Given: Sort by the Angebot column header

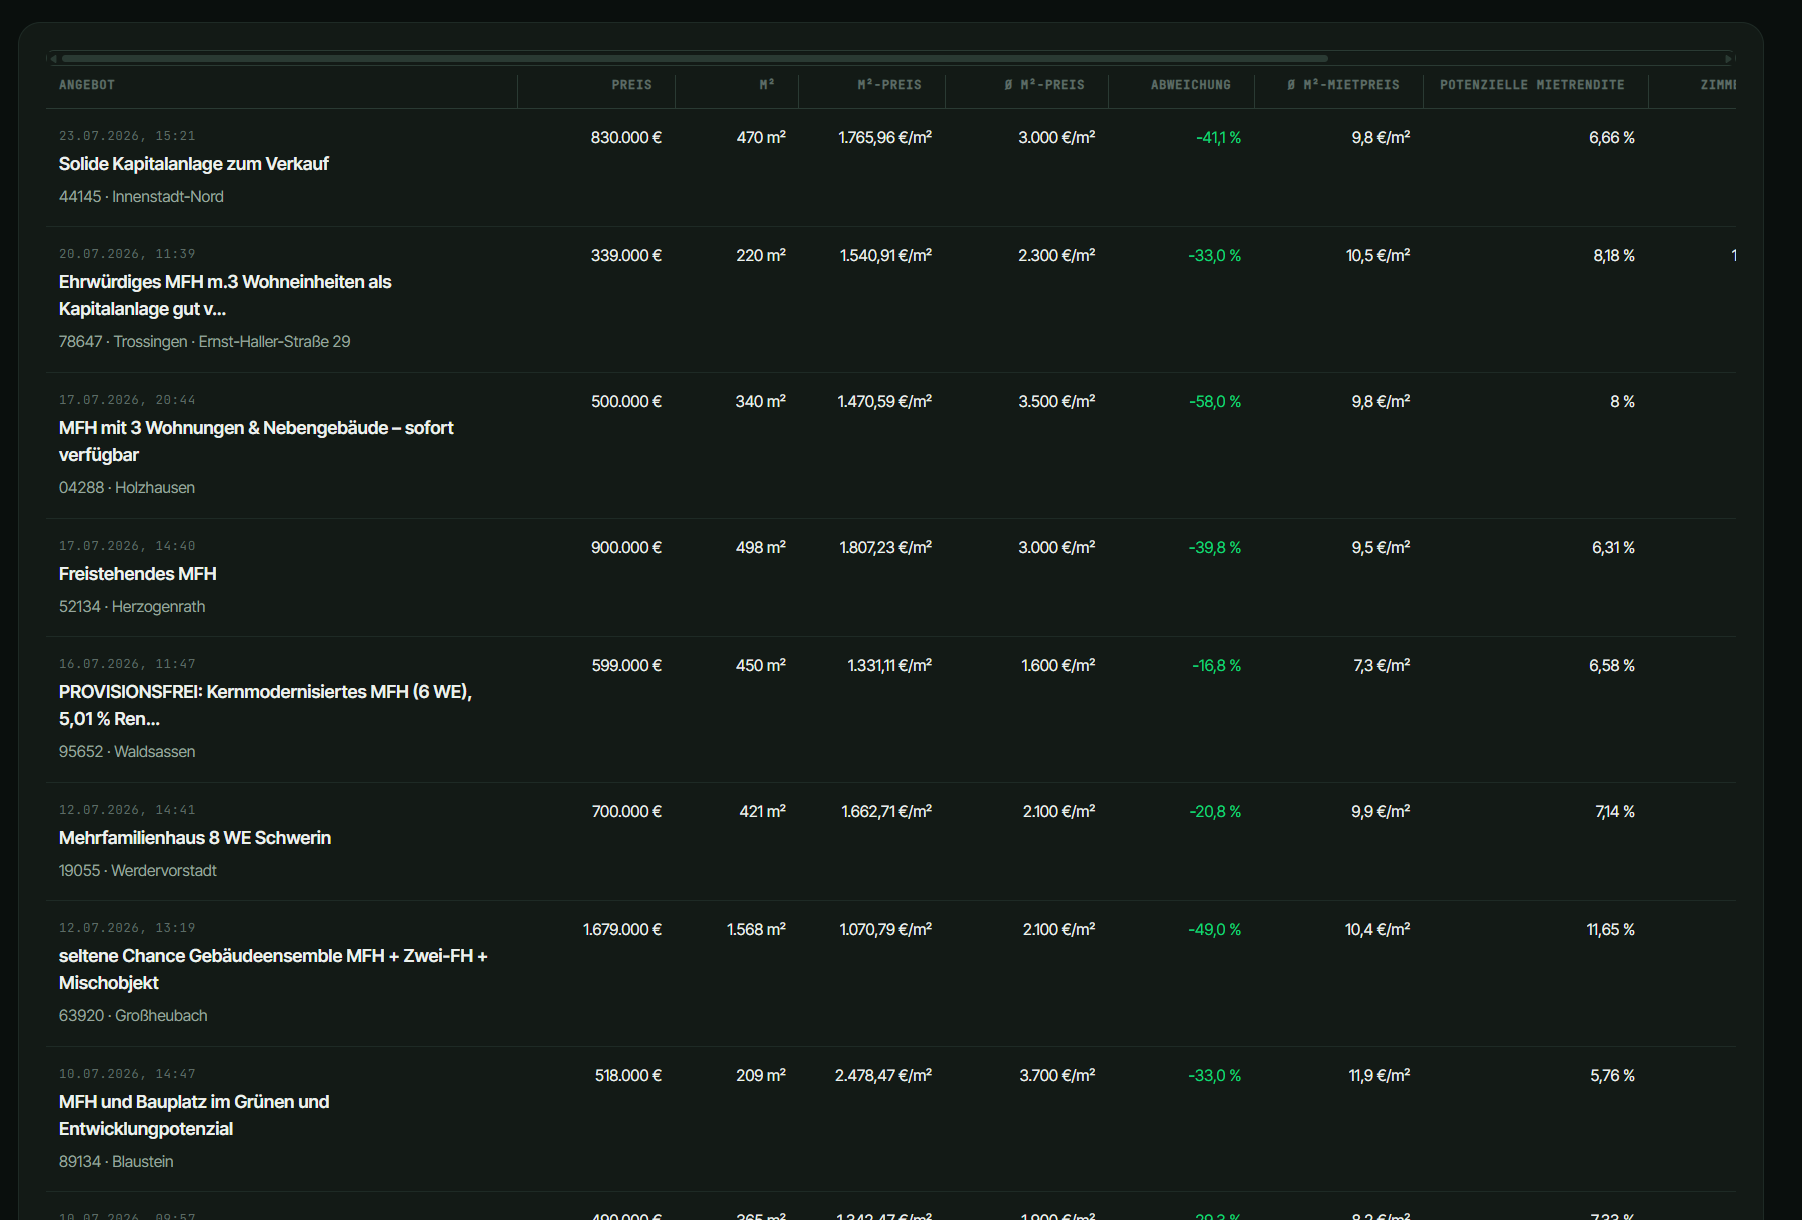Looking at the screenshot, I should (87, 85).
